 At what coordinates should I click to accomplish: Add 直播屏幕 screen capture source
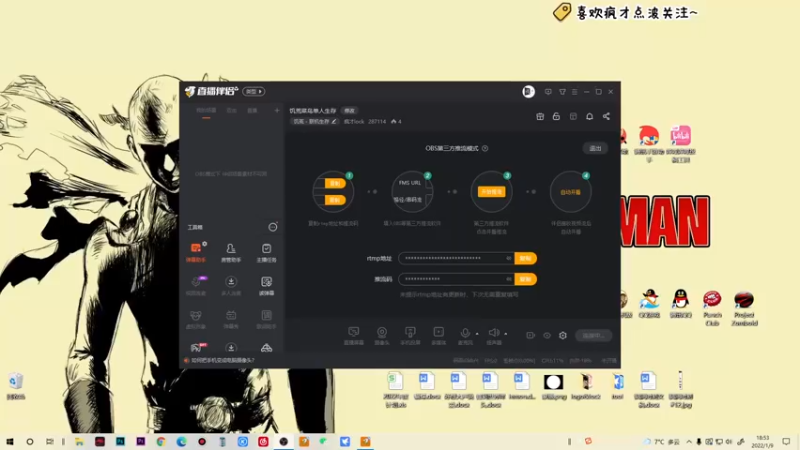pyautogui.click(x=354, y=336)
